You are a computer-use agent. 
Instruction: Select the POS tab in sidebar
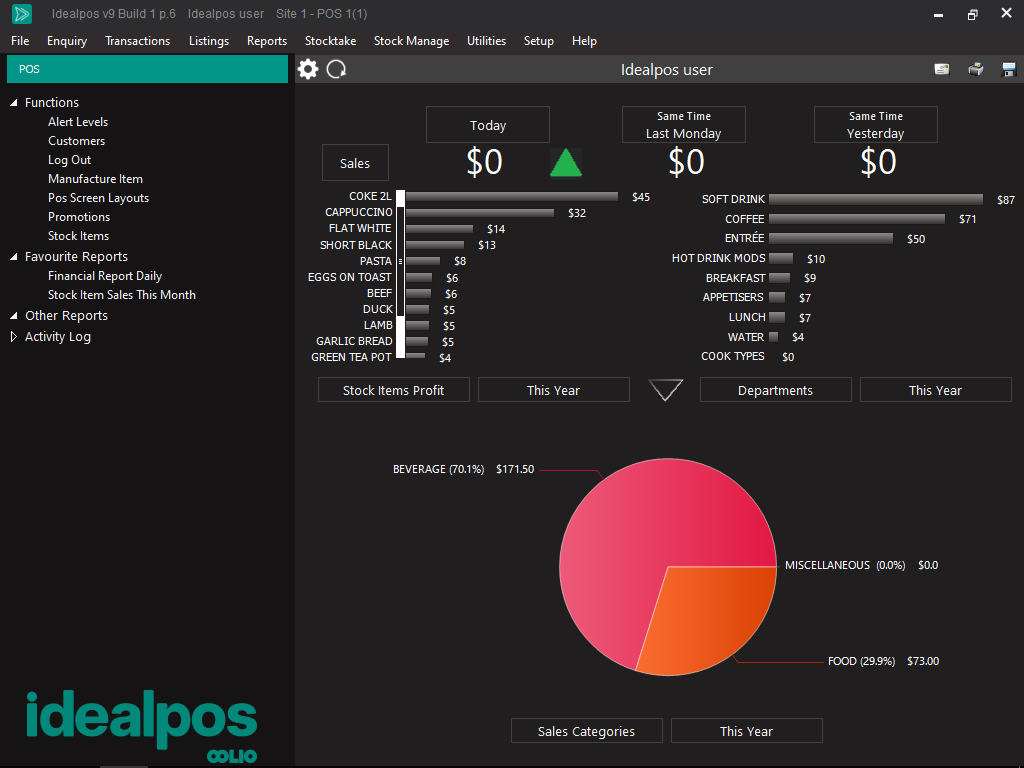(x=147, y=69)
